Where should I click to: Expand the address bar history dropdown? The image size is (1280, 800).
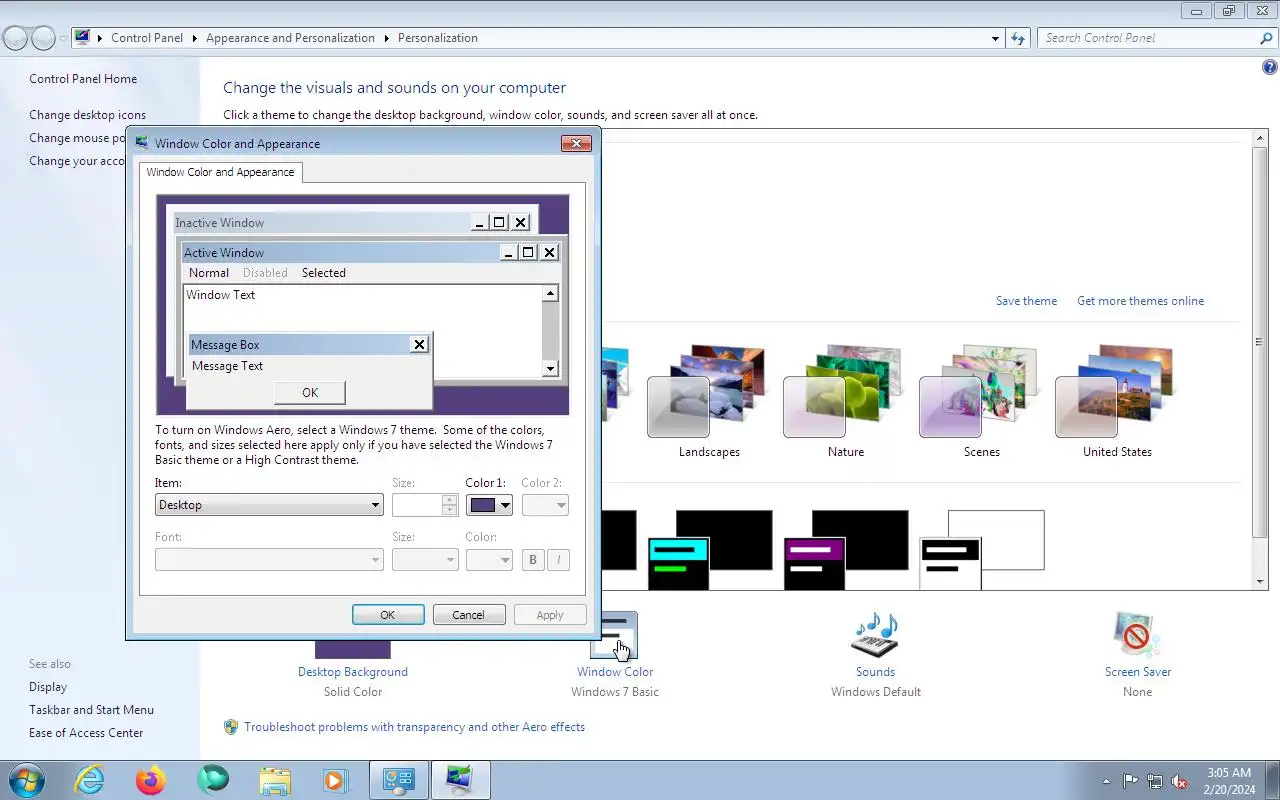[x=995, y=38]
